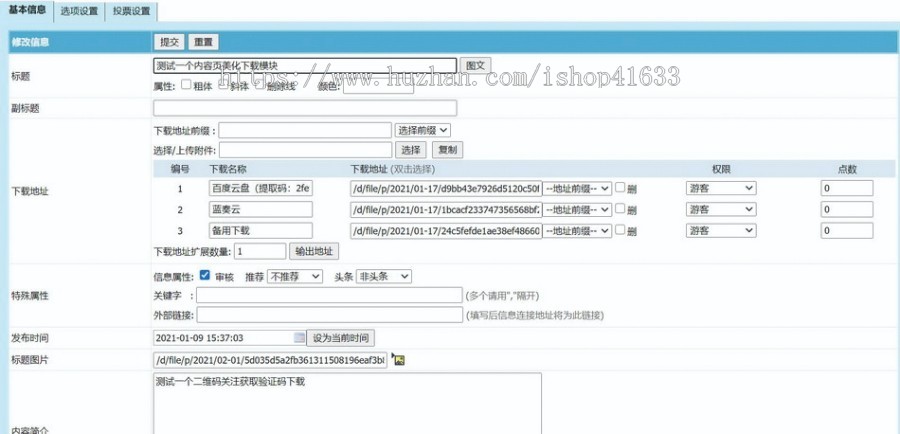Viewport: 900px width, 434px height.
Task: Click the 图文 button next to title
Action: click(475, 65)
